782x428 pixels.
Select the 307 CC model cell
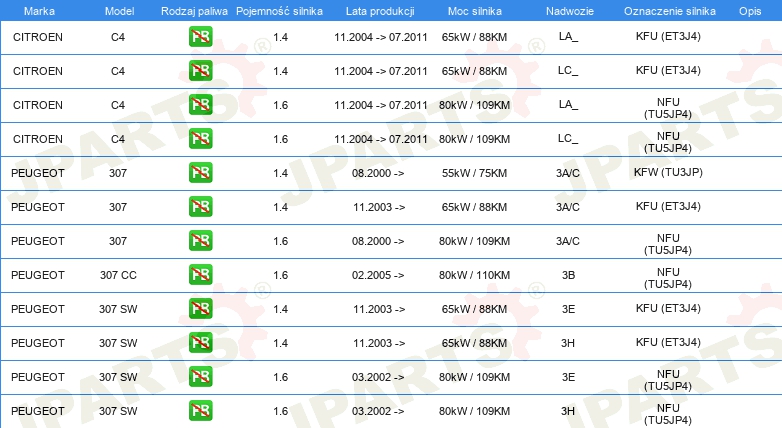(118, 275)
